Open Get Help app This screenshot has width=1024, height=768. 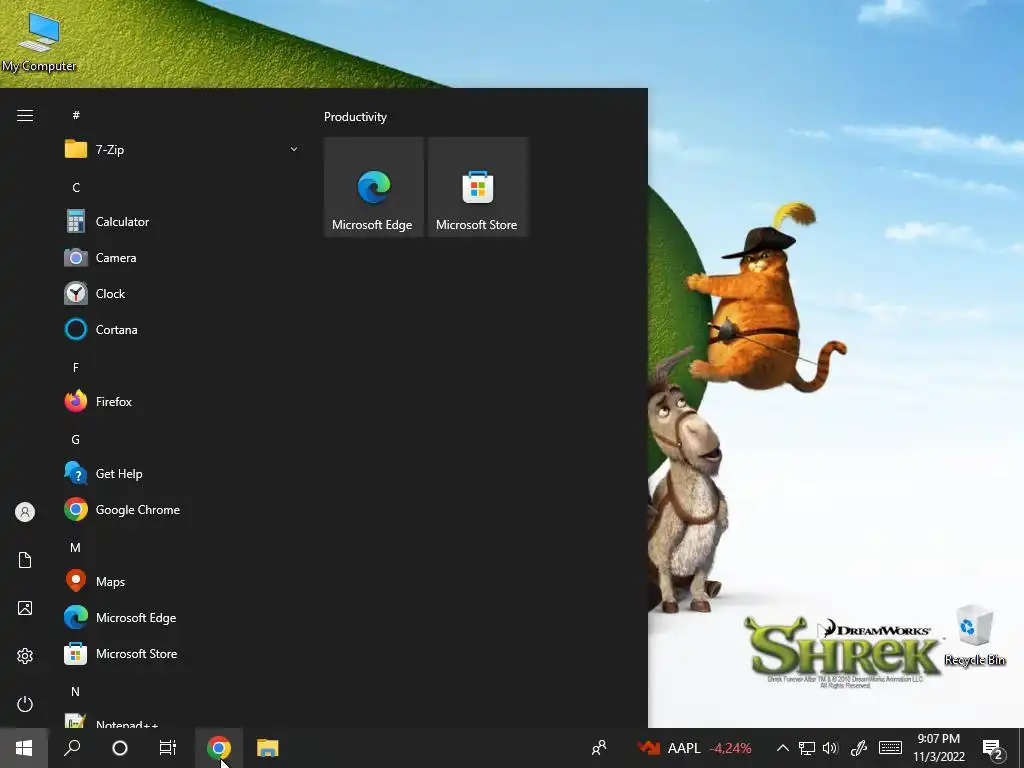click(180, 473)
